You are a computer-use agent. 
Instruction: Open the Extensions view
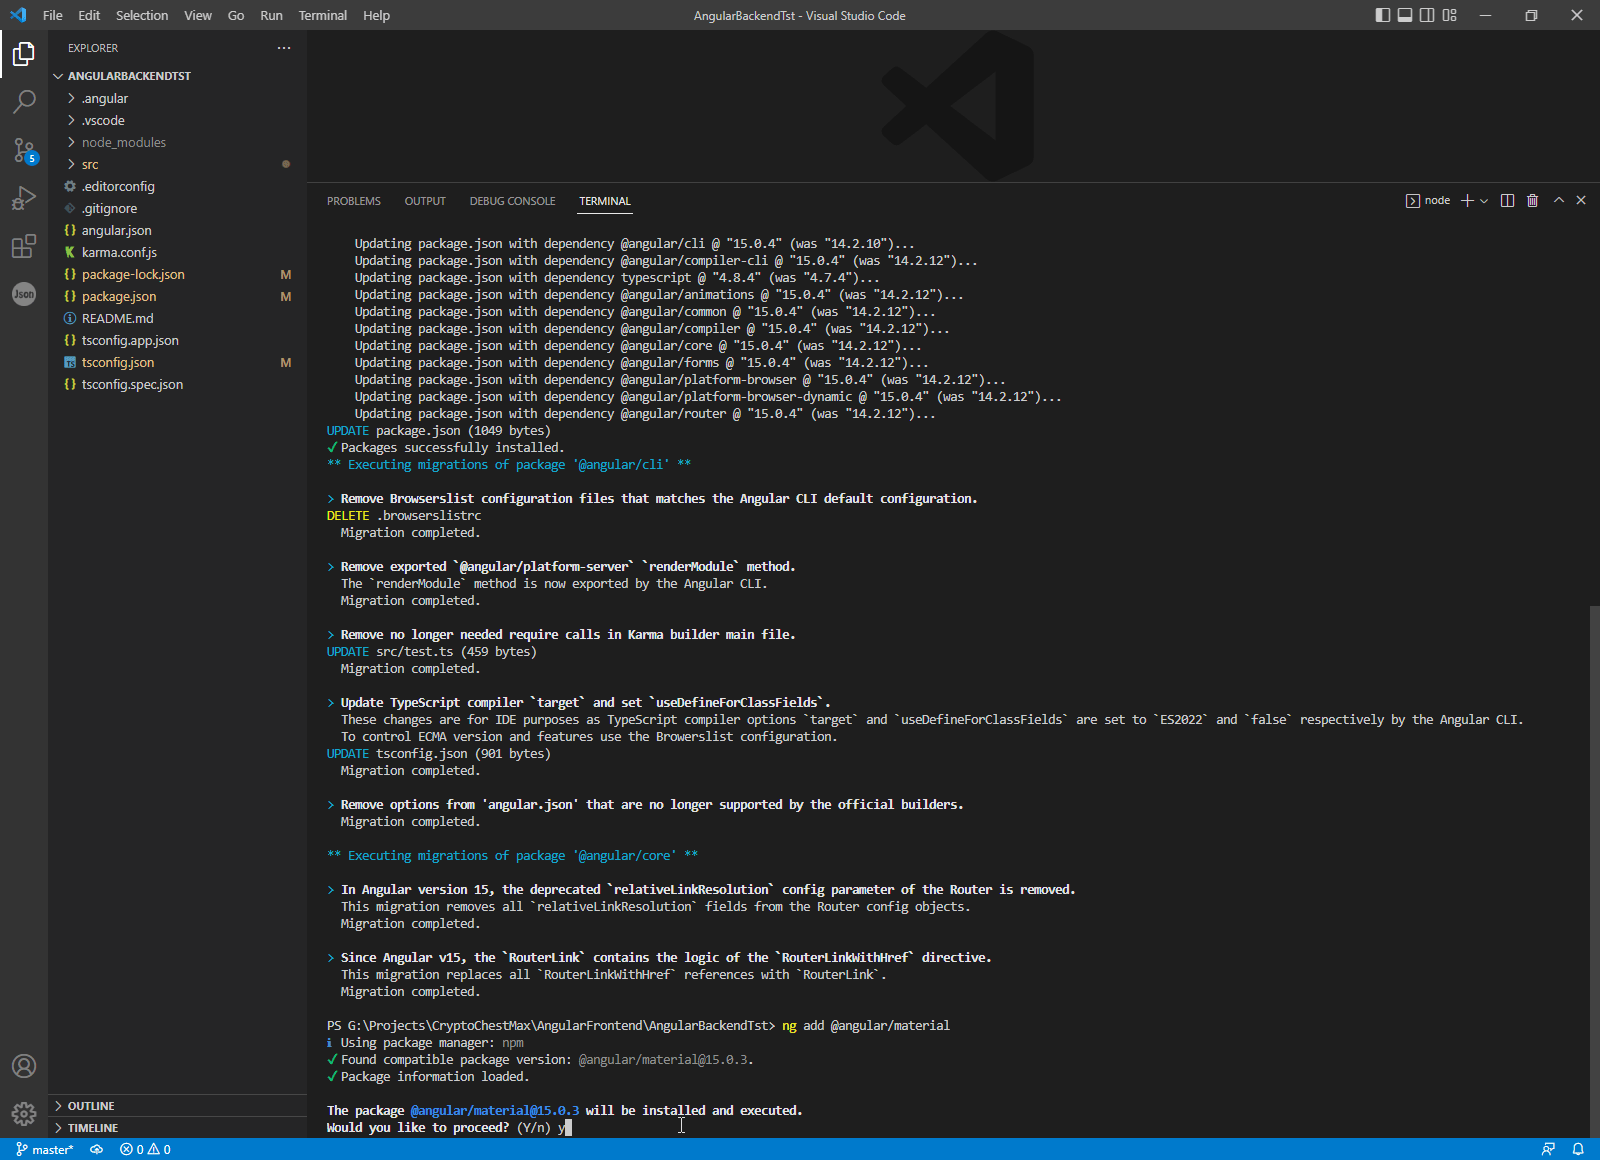point(24,246)
